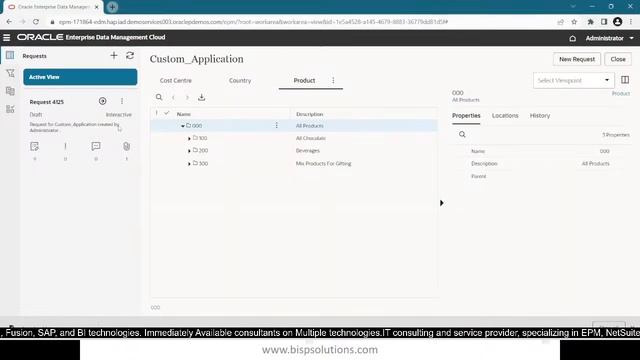Click the All Chocolate description cell
This screenshot has height=360, width=640.
[311, 138]
